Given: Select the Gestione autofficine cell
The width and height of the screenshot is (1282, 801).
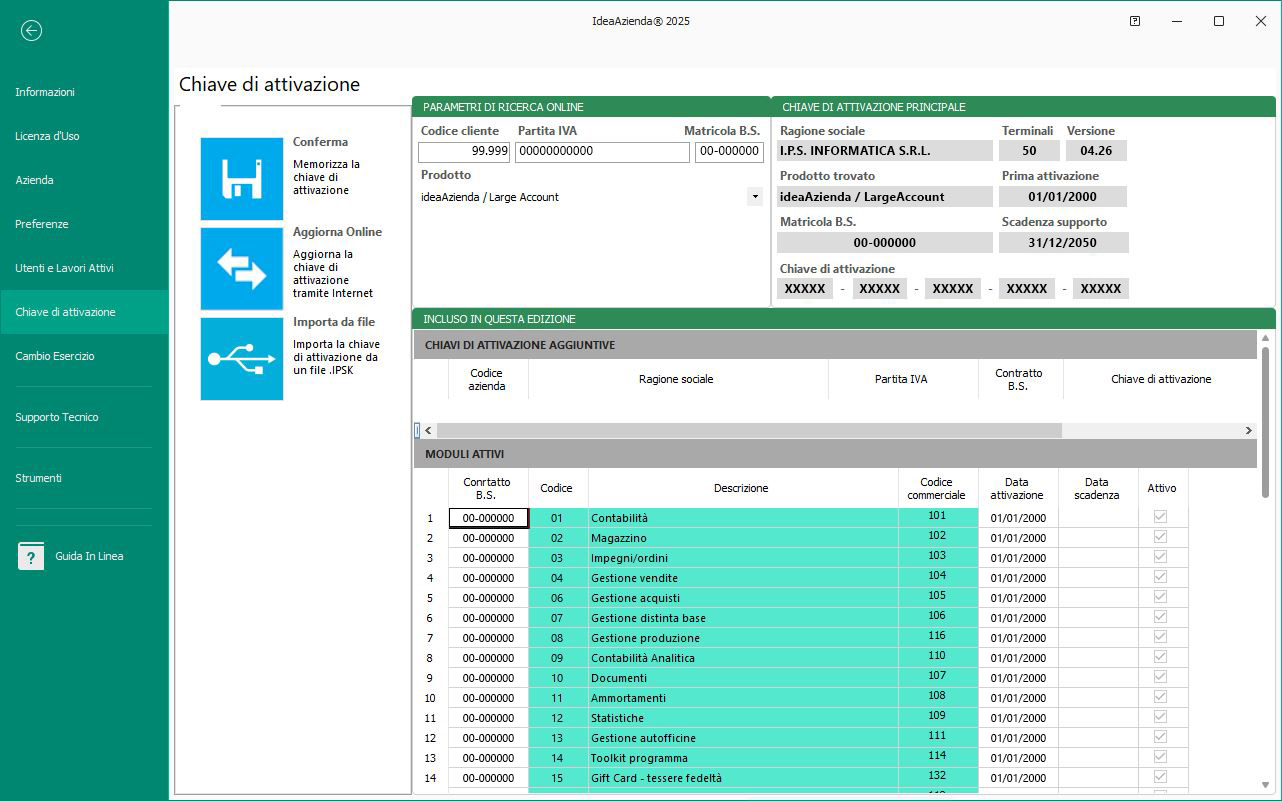Looking at the screenshot, I should coord(743,738).
